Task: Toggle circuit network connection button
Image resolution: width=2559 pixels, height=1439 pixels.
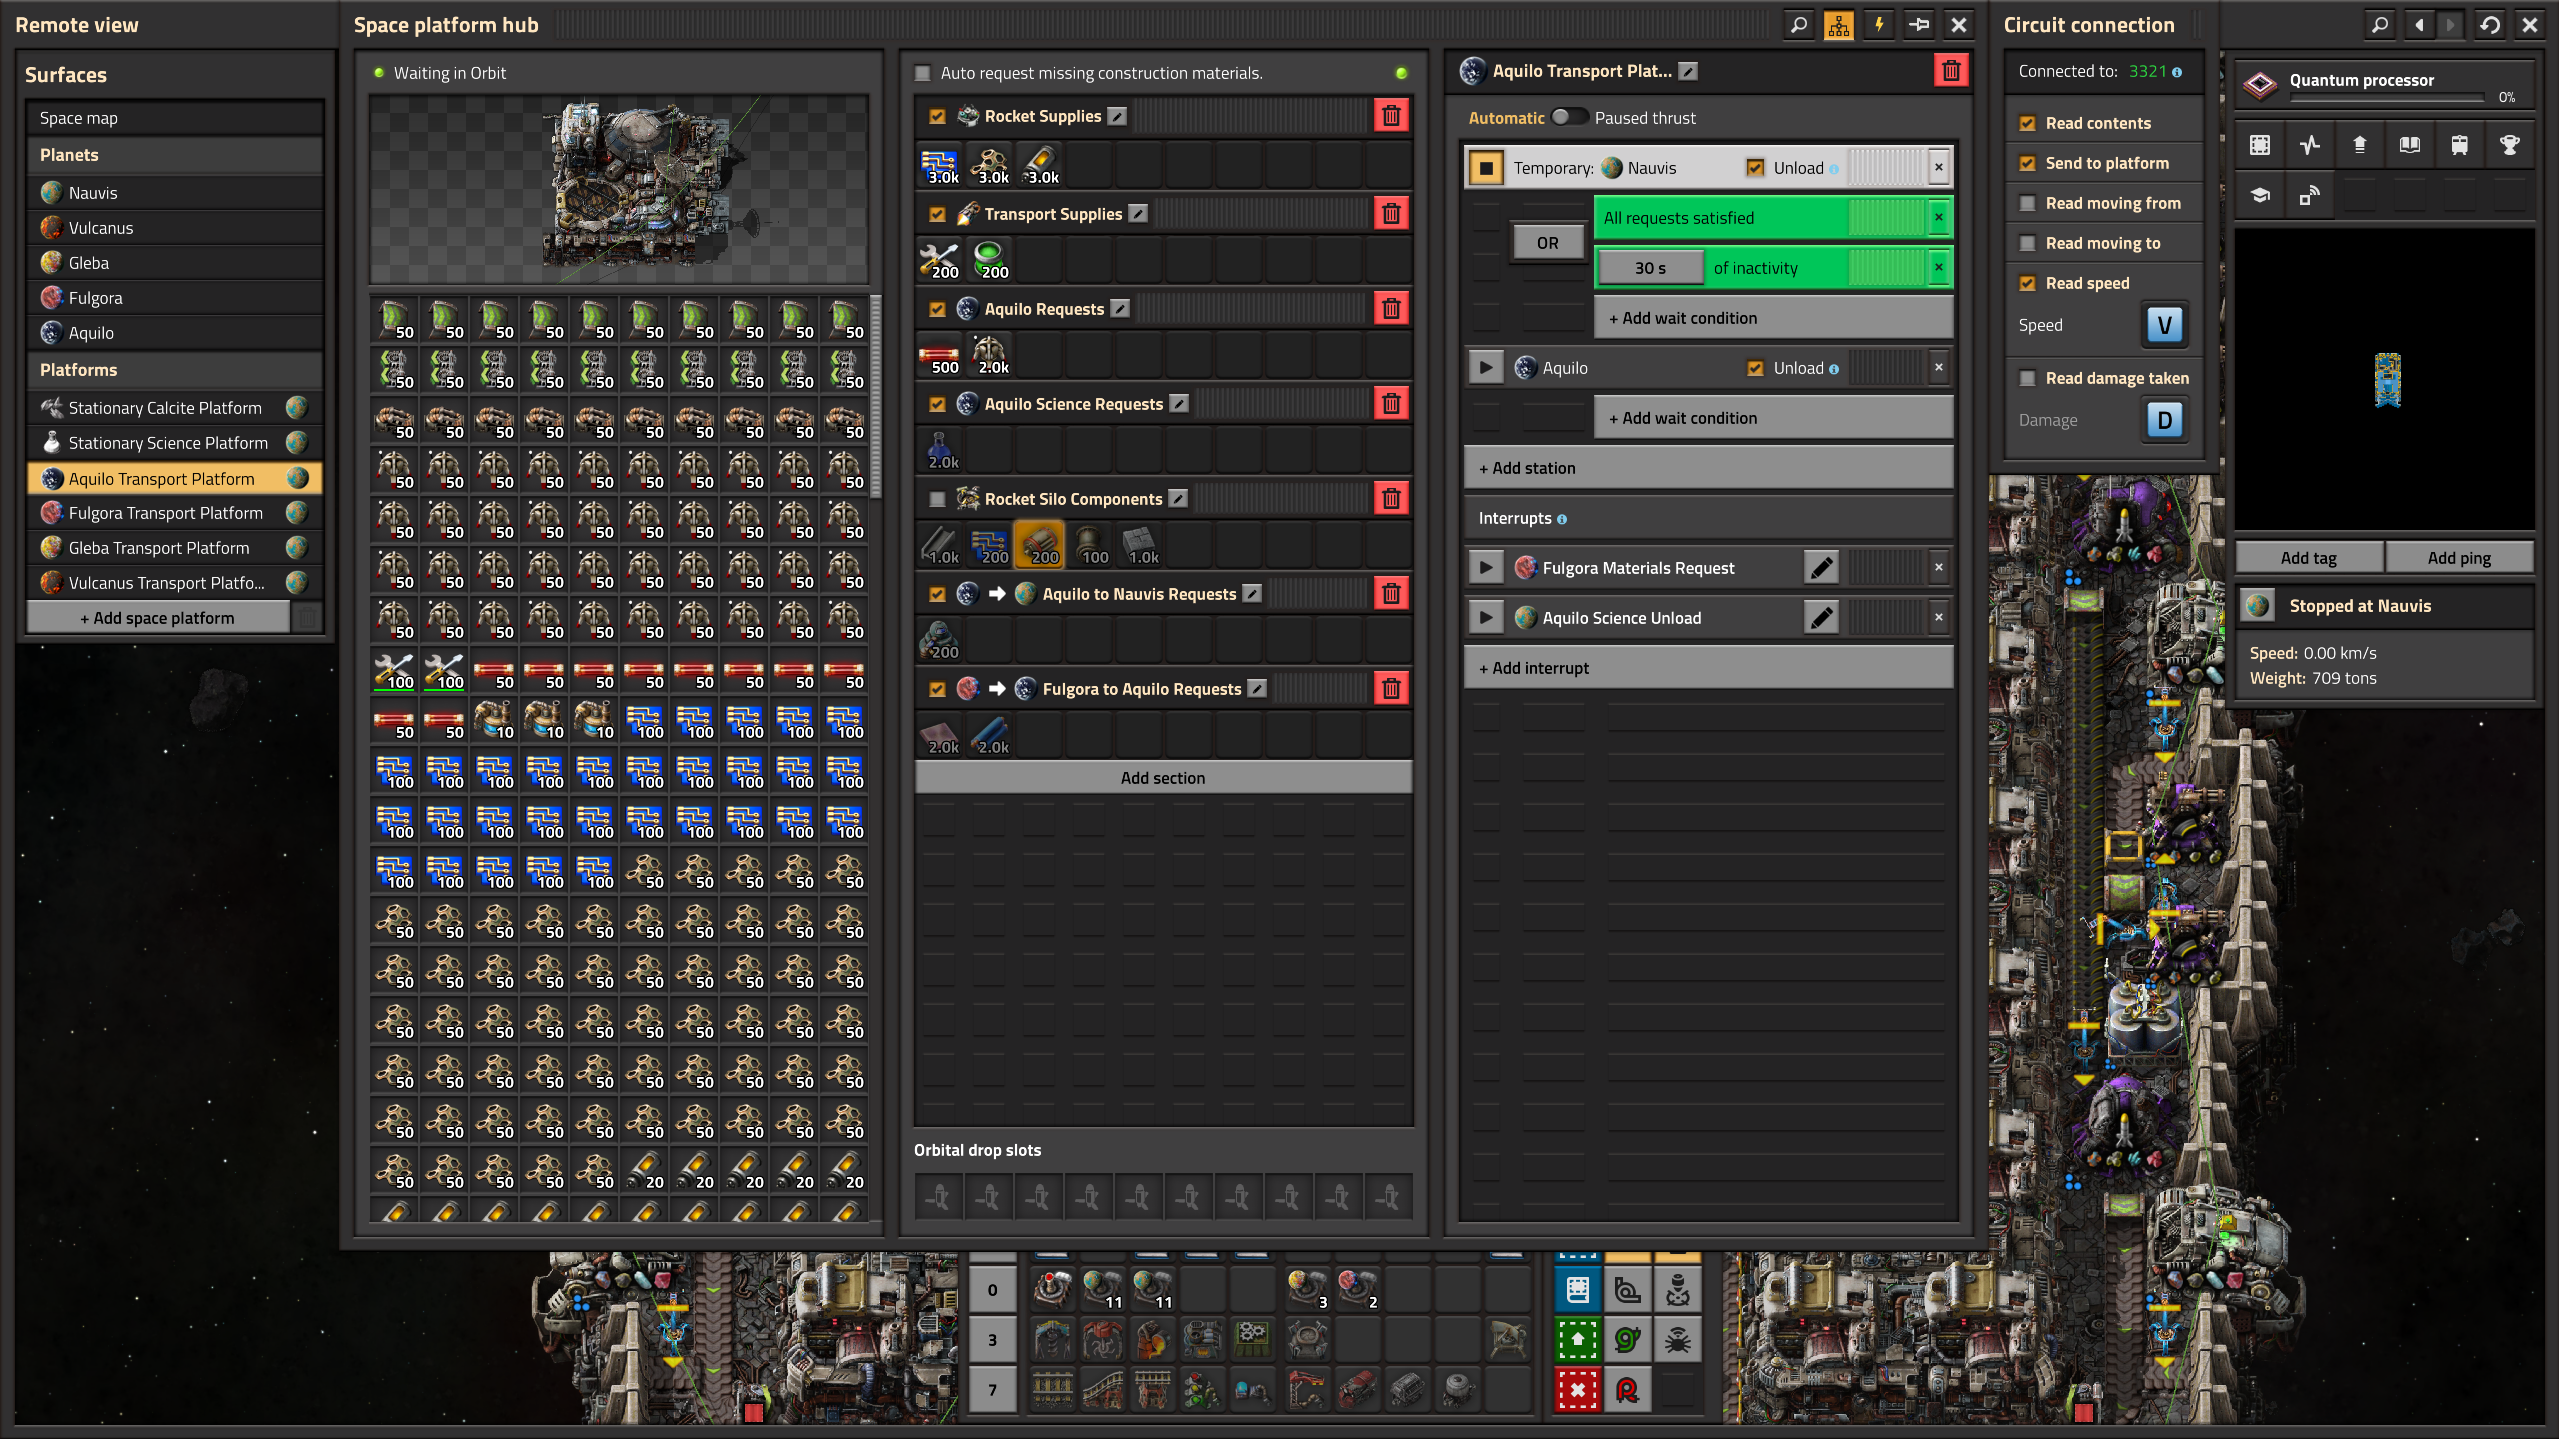Action: tap(1838, 25)
